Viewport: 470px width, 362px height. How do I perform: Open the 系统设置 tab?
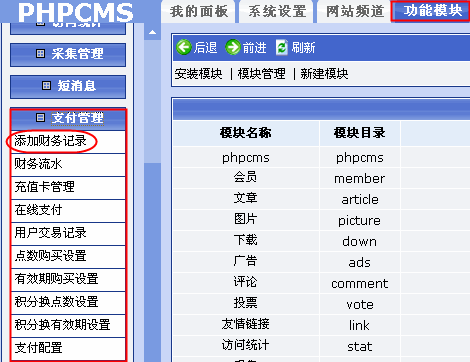pyautogui.click(x=277, y=12)
